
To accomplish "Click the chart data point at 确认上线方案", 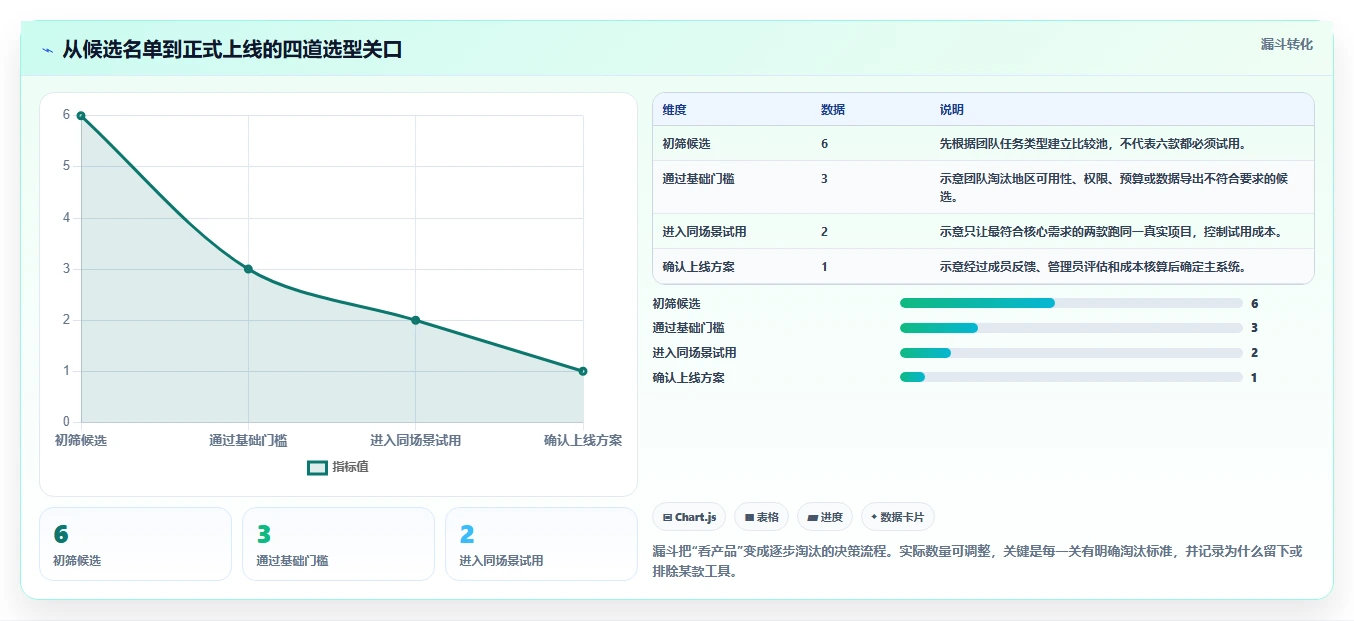I will (x=583, y=371).
